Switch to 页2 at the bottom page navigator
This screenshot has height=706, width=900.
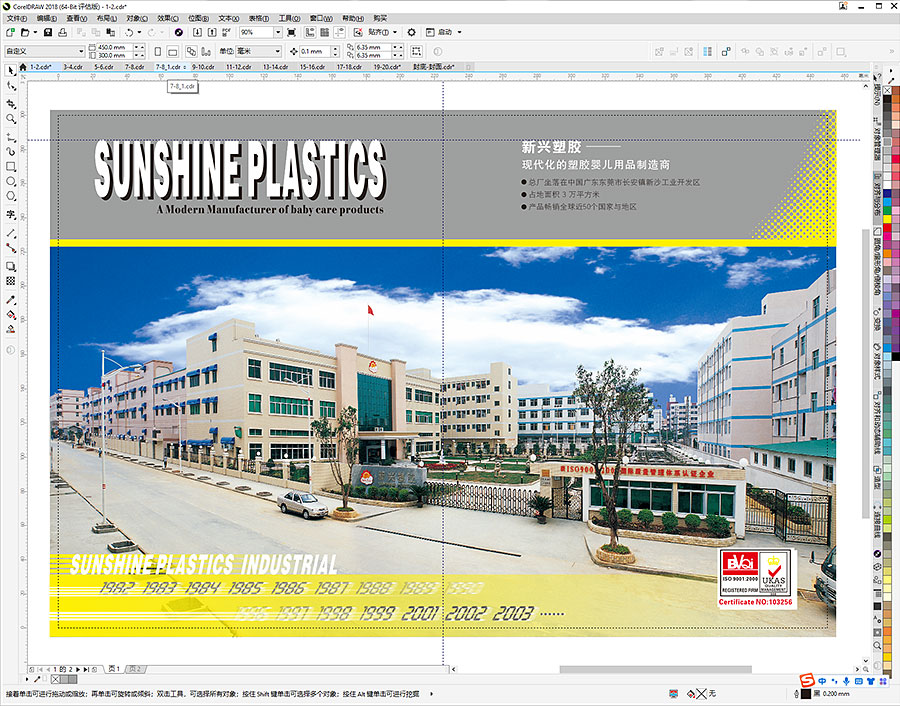(x=136, y=668)
